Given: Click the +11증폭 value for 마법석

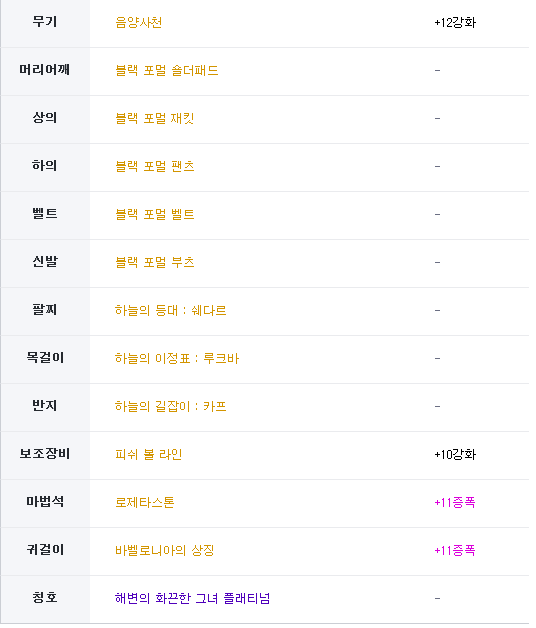Looking at the screenshot, I should pyautogui.click(x=455, y=503).
